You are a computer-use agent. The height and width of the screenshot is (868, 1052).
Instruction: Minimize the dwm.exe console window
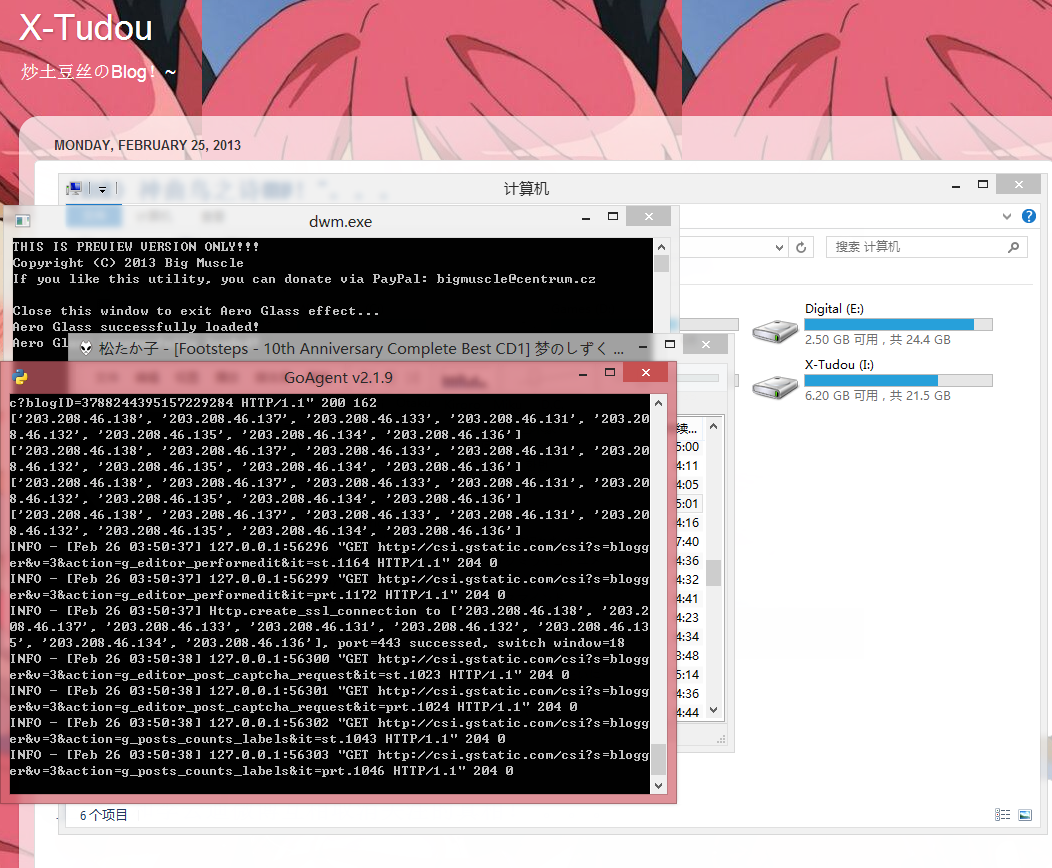[586, 217]
